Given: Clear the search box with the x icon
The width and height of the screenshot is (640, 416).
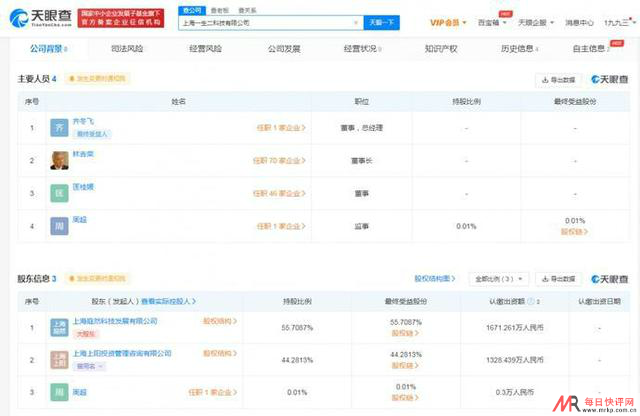Looking at the screenshot, I should [356, 23].
